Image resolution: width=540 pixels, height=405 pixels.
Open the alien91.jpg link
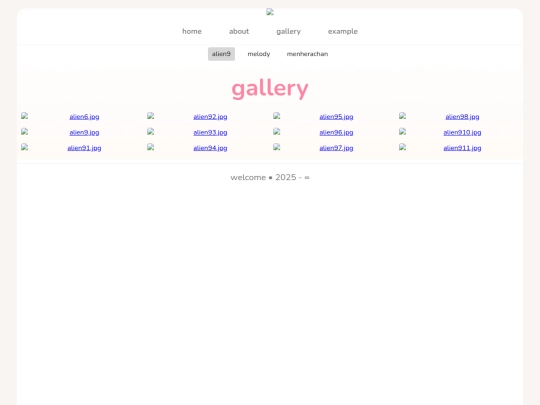coord(84,148)
